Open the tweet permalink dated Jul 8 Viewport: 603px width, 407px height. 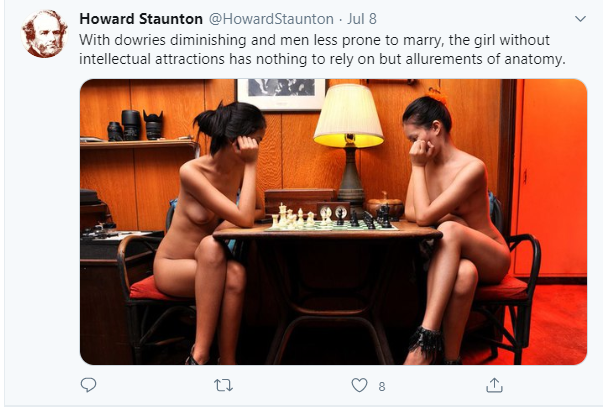pyautogui.click(x=362, y=18)
